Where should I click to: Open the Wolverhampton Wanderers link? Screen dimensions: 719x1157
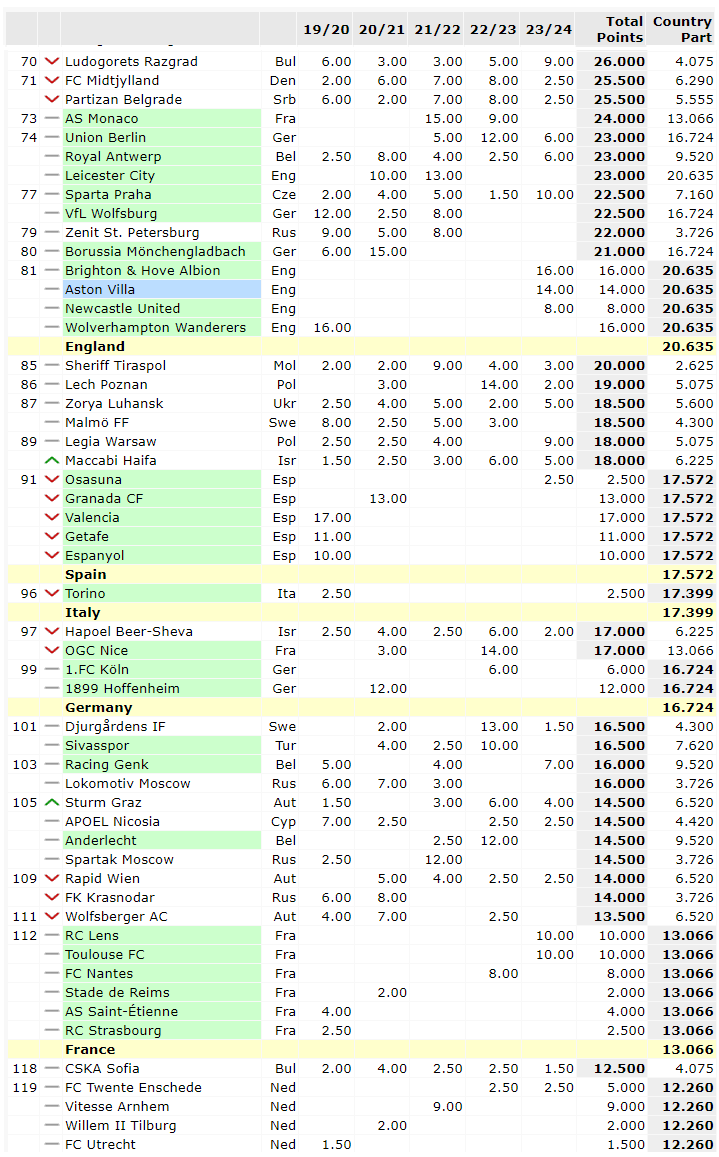[x=155, y=328]
